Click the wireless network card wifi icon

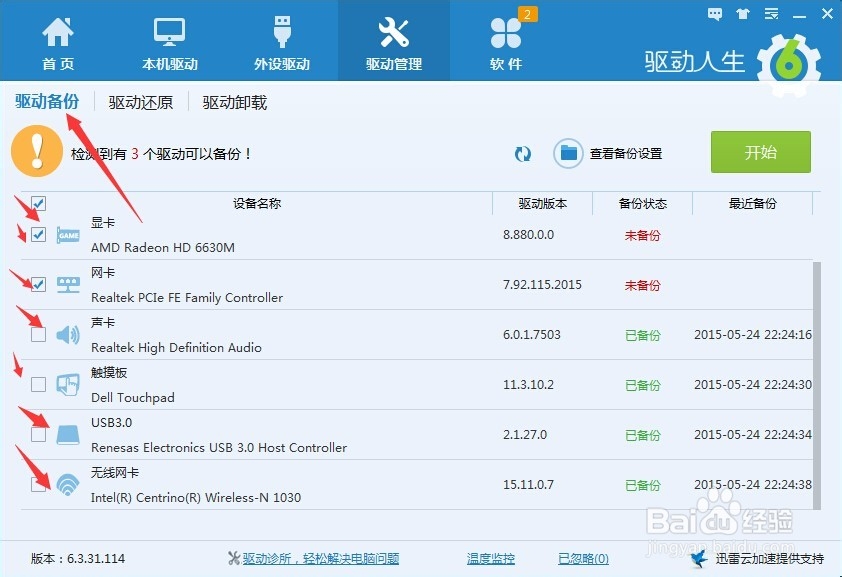[x=67, y=484]
